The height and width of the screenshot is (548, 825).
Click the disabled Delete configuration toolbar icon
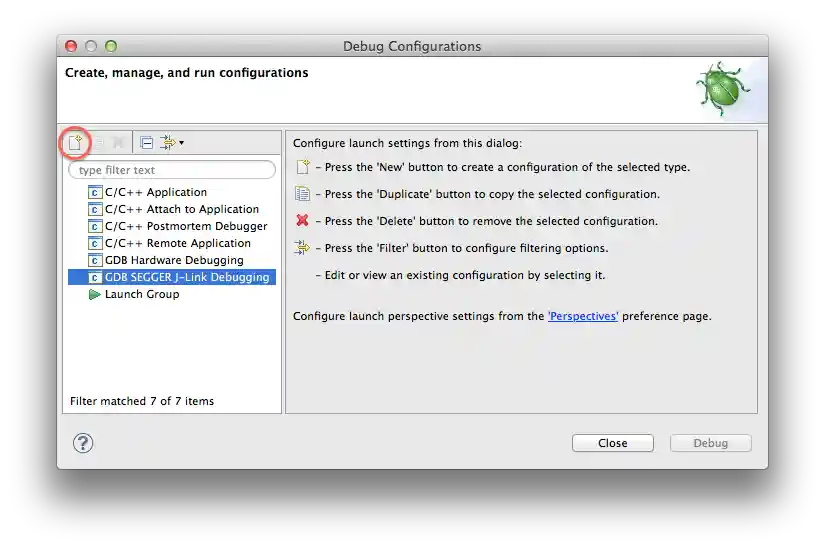pos(118,143)
